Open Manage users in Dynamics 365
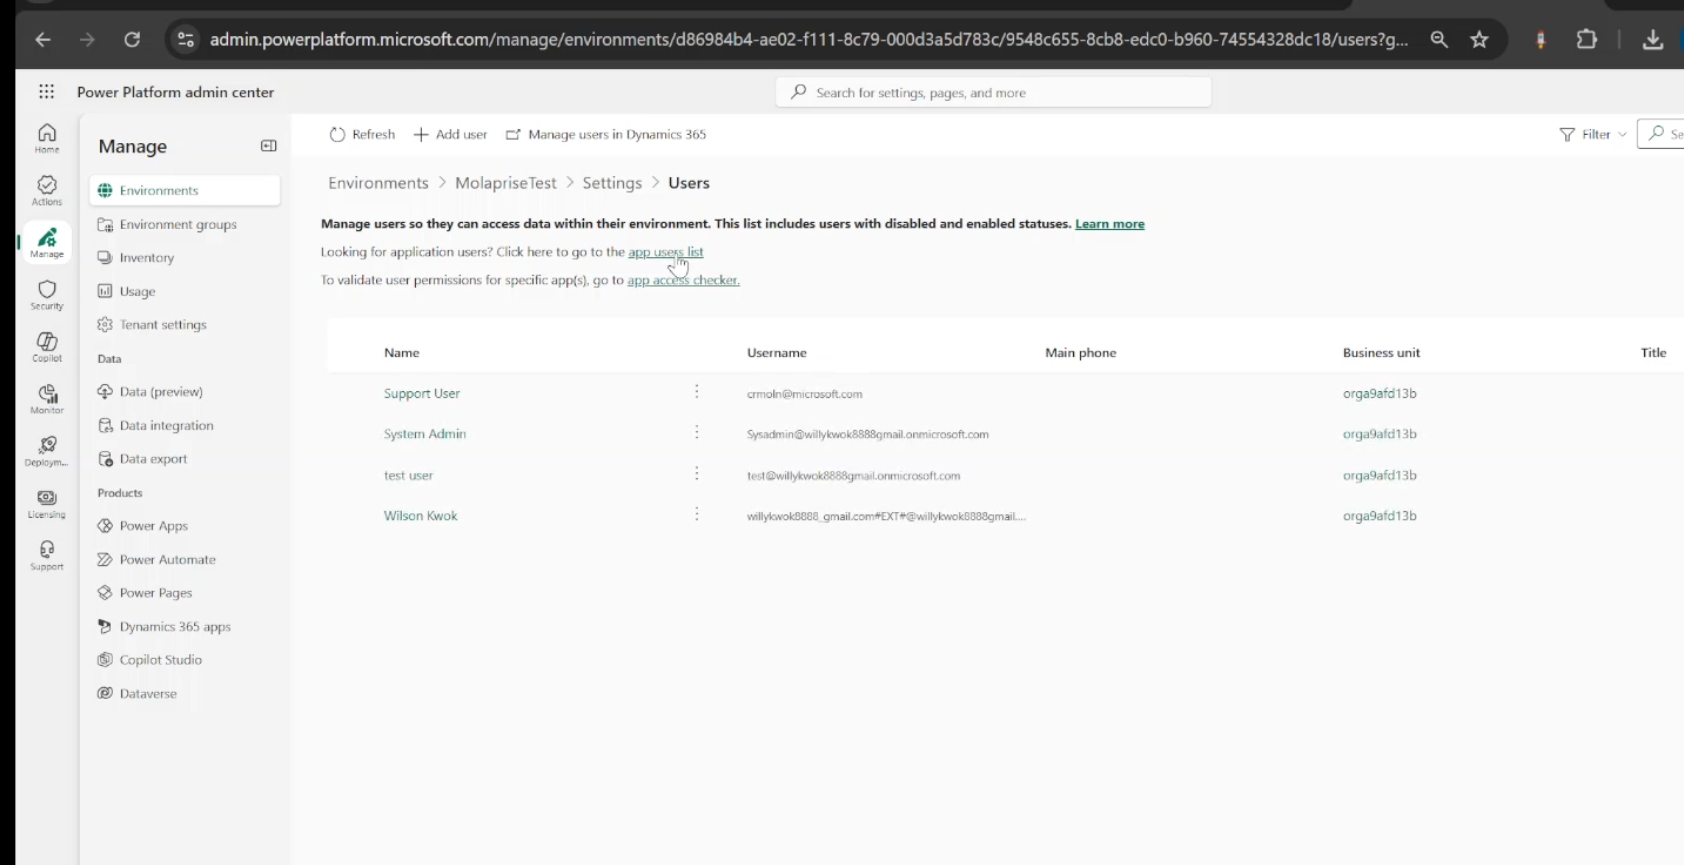Image resolution: width=1684 pixels, height=865 pixels. point(606,134)
